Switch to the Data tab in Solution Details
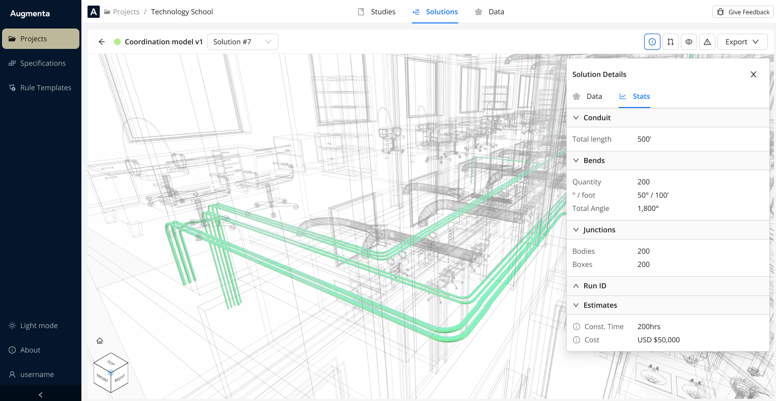Screen dimensions: 776x401 coord(587,97)
